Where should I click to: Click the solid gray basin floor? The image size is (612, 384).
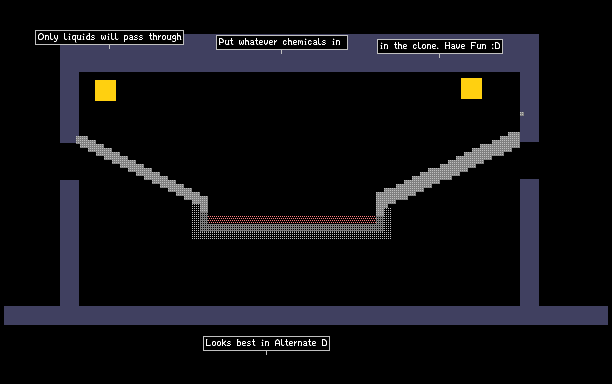[292, 228]
